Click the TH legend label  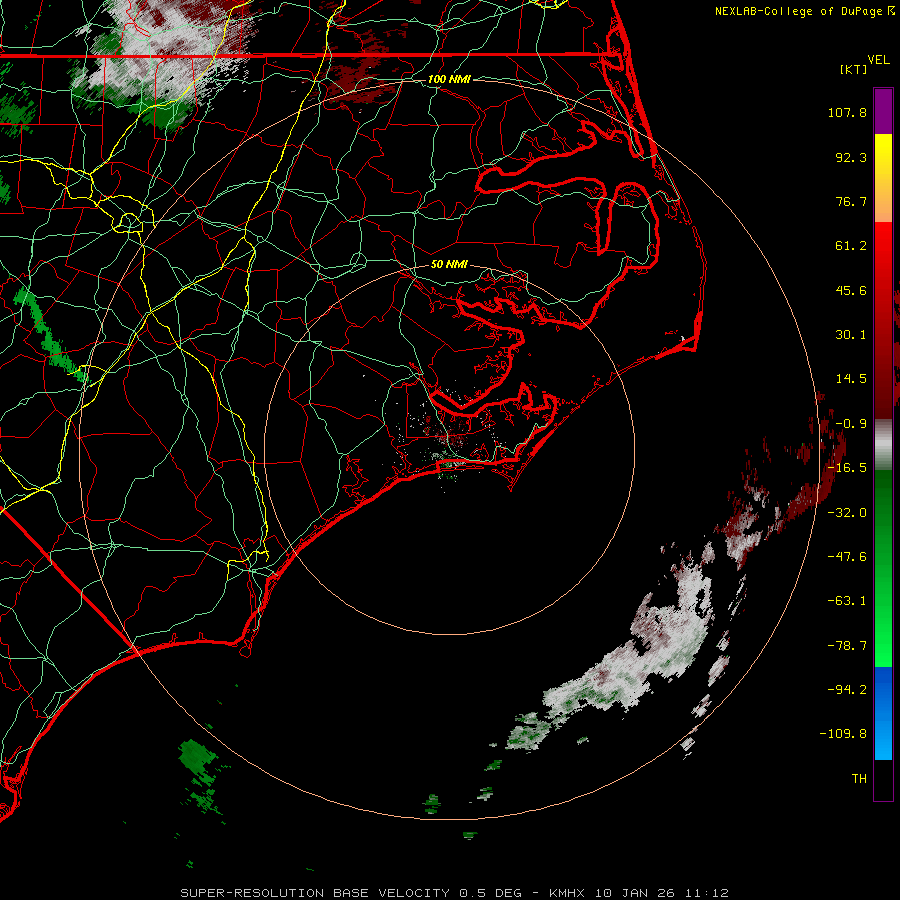[859, 779]
